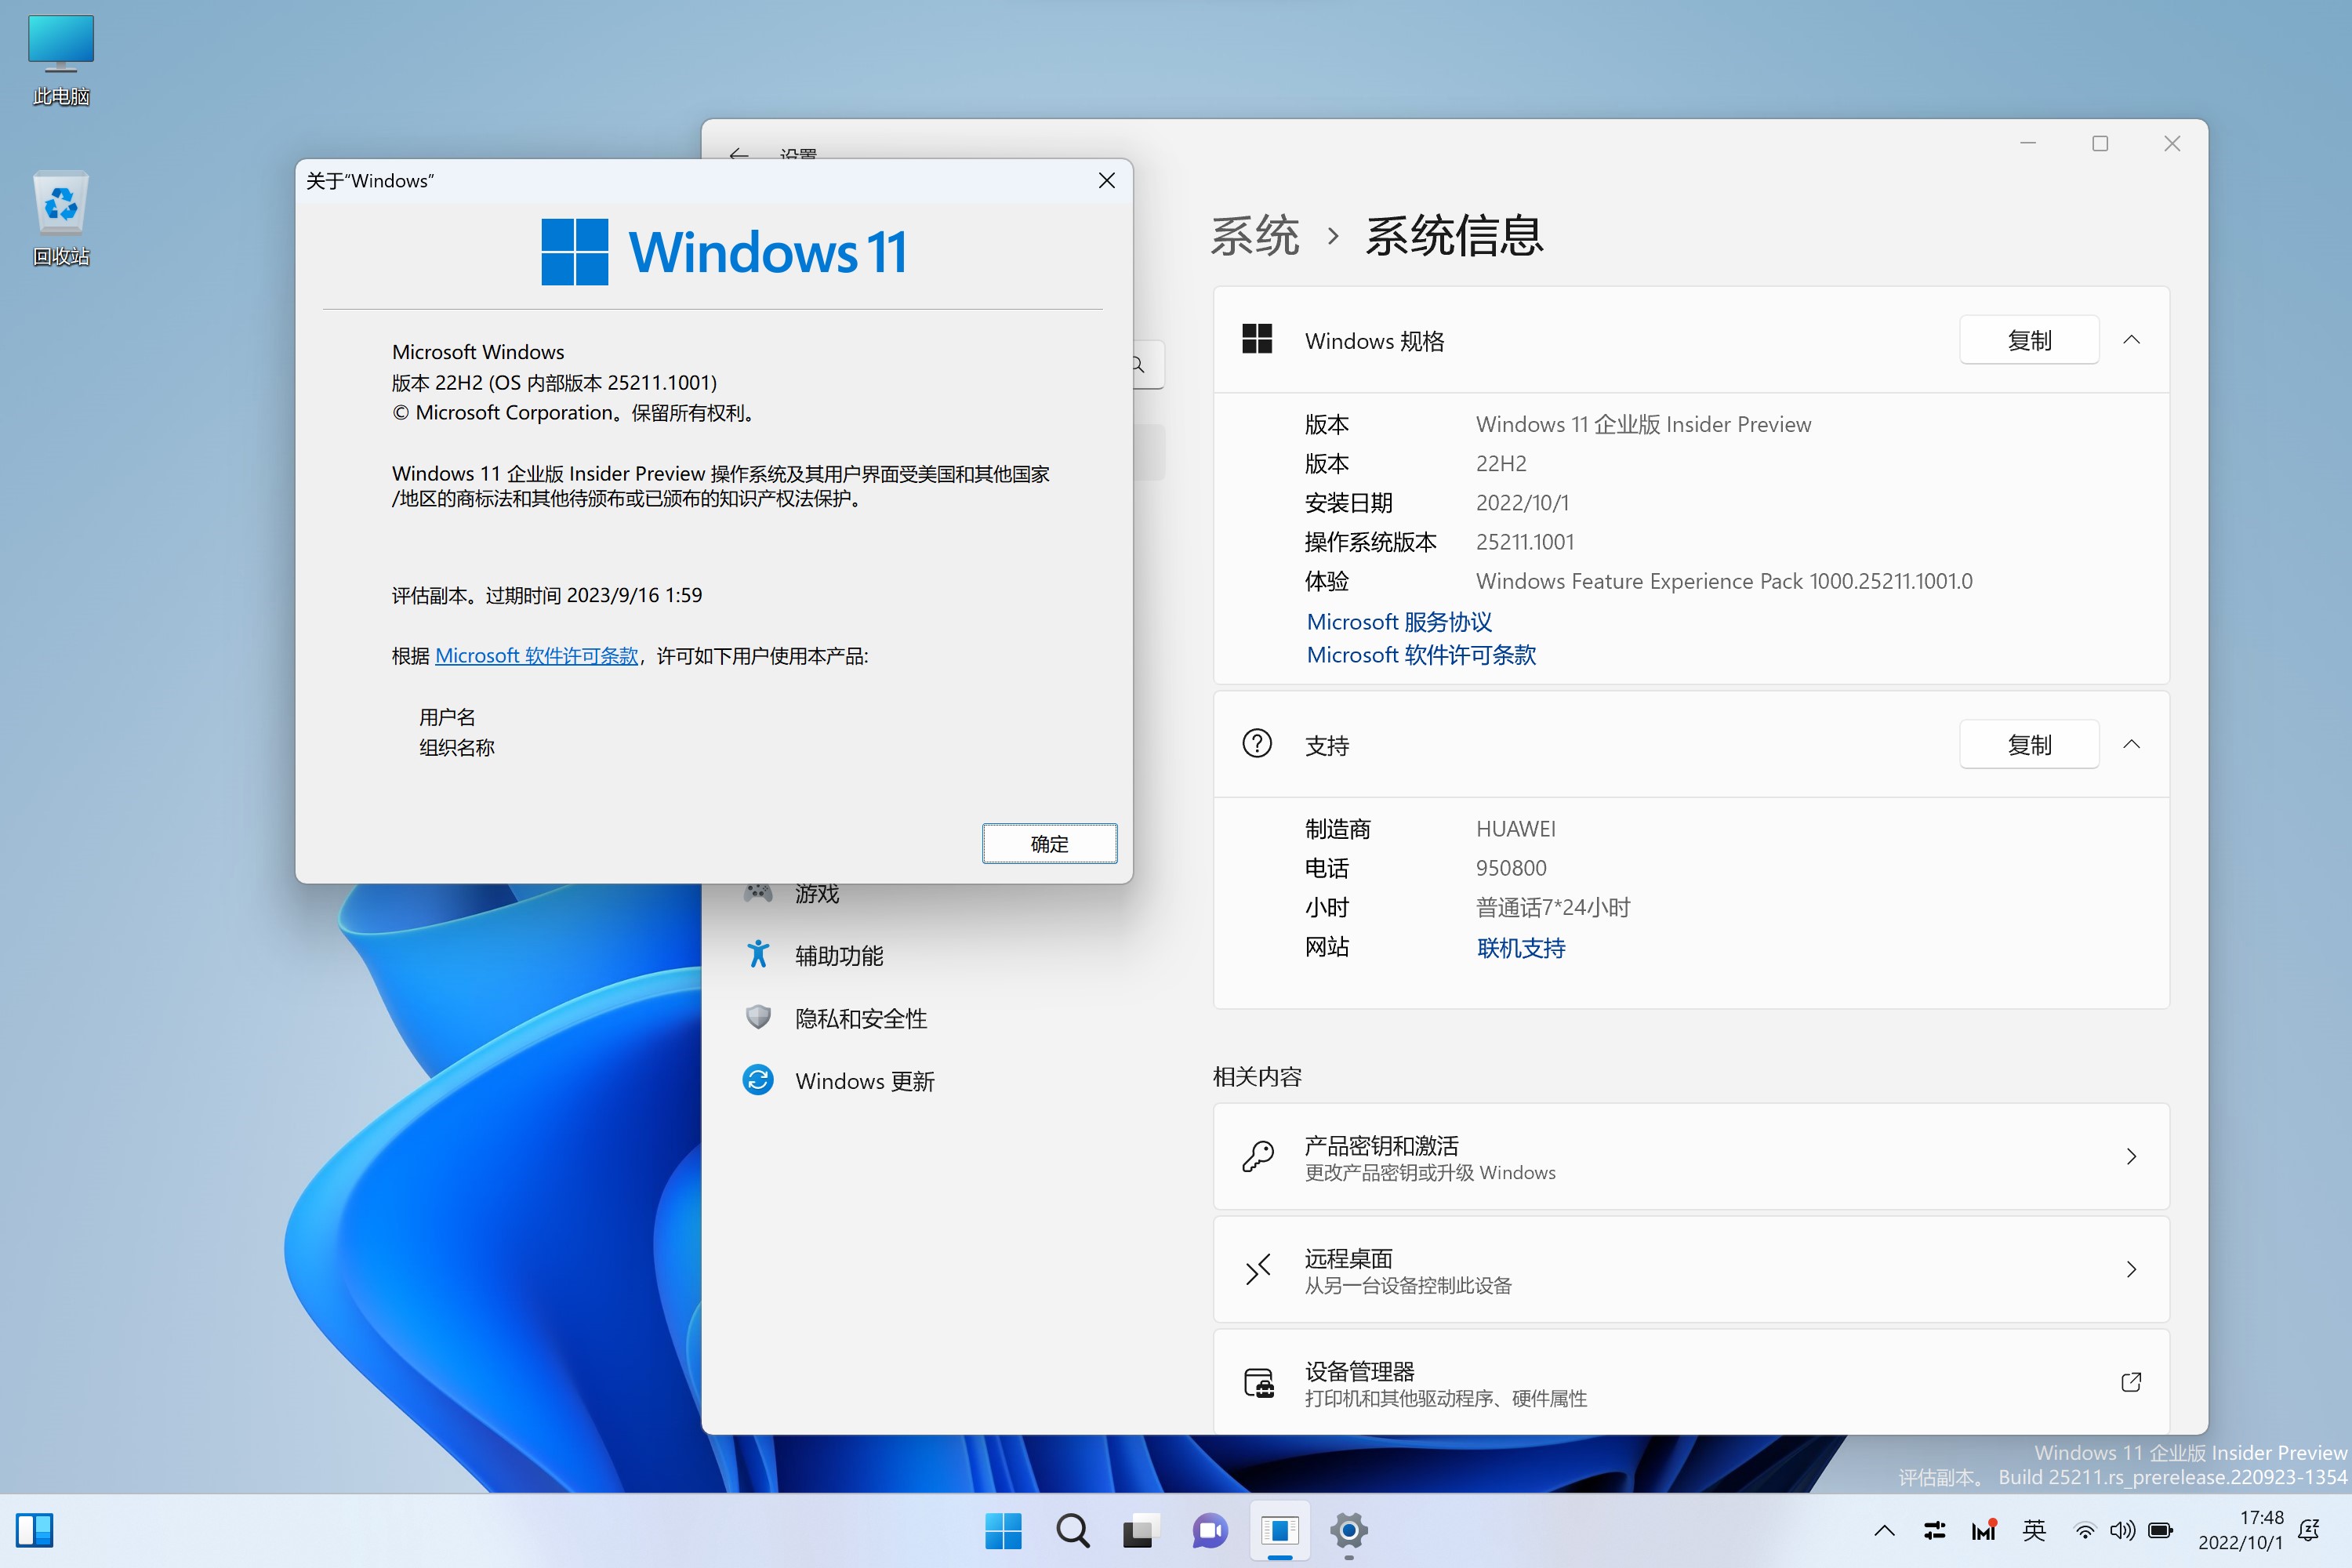2352x1568 pixels.
Task: Close the About Windows dialog
Action: click(x=1106, y=180)
